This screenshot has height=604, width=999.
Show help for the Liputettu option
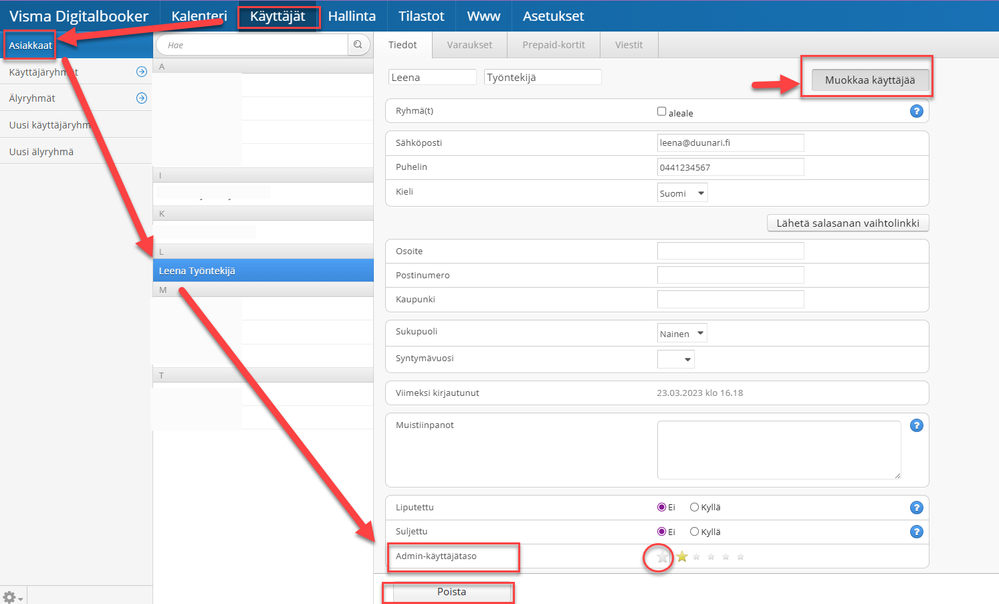[x=916, y=508]
